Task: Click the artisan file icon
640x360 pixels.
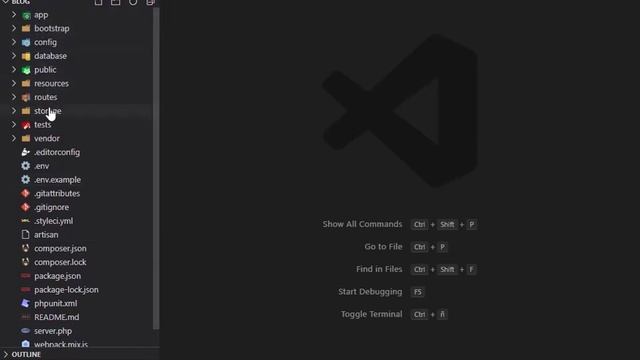Action: (25, 235)
